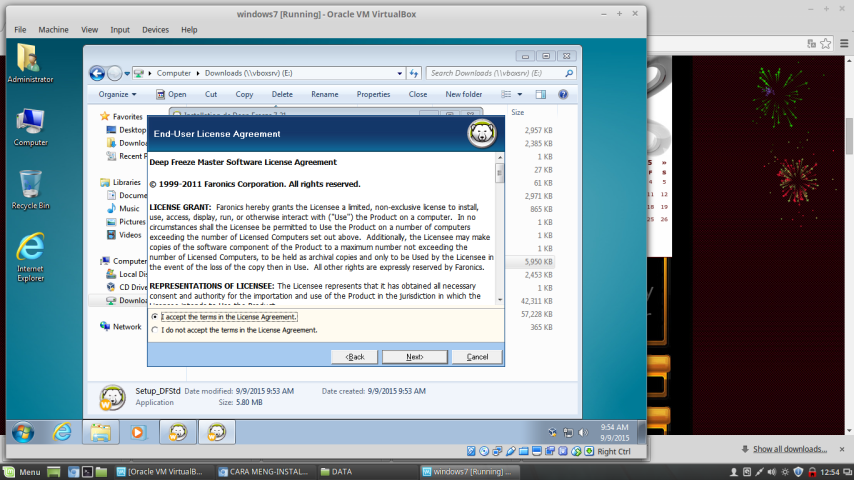The width and height of the screenshot is (854, 480).
Task: Click the Windows Start orb
Action: click(23, 433)
